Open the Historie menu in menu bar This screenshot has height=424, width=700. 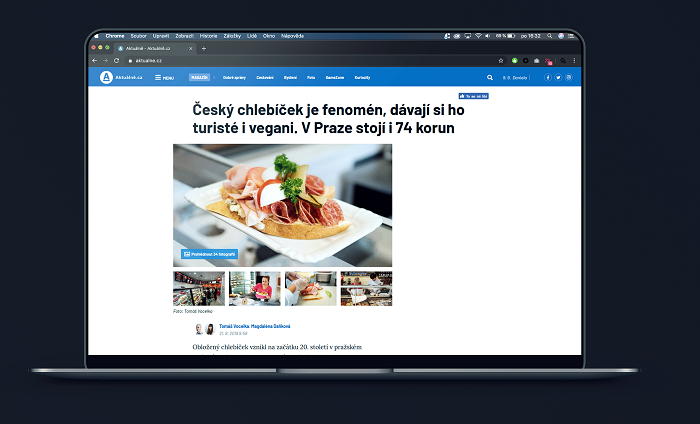(x=209, y=36)
